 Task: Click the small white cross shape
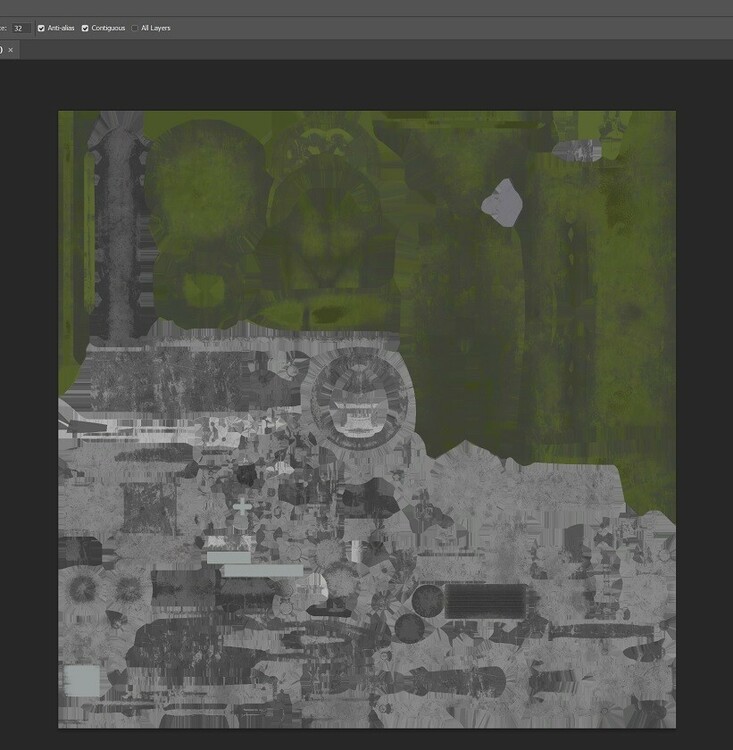242,508
